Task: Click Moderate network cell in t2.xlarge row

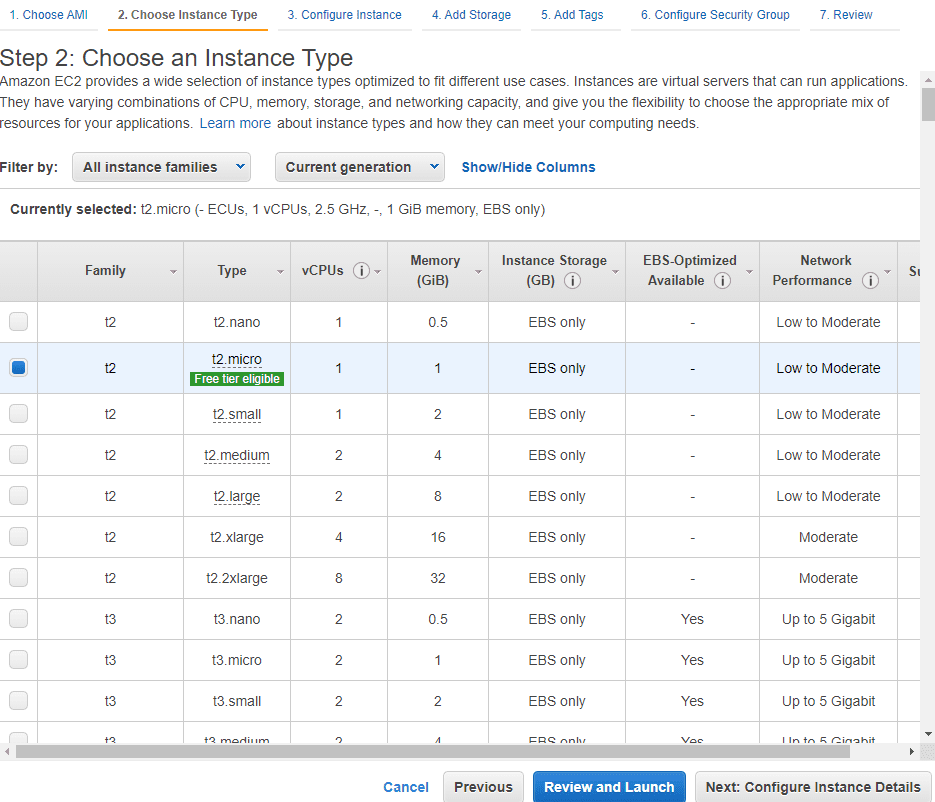Action: (x=828, y=537)
